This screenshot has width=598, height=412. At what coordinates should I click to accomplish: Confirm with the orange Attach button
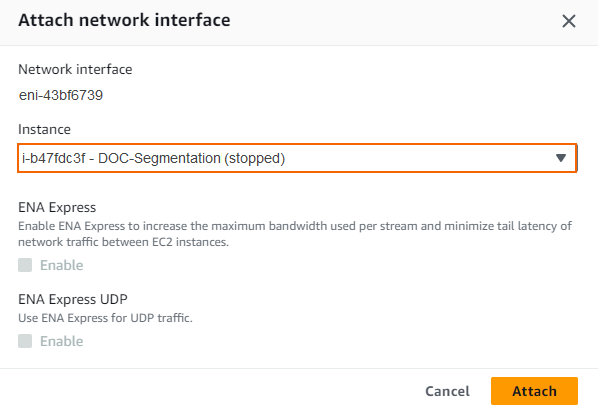534,391
